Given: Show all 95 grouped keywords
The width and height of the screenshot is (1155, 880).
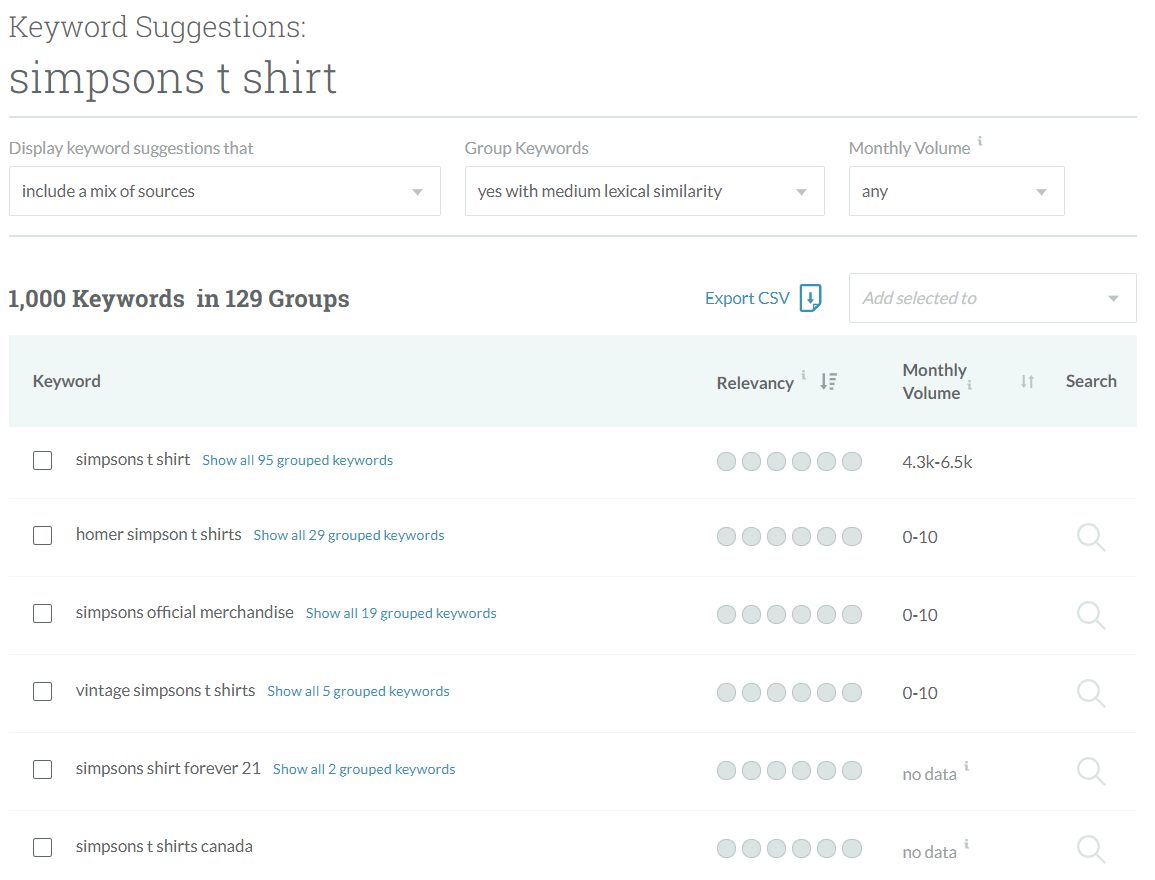Looking at the screenshot, I should (x=297, y=461).
